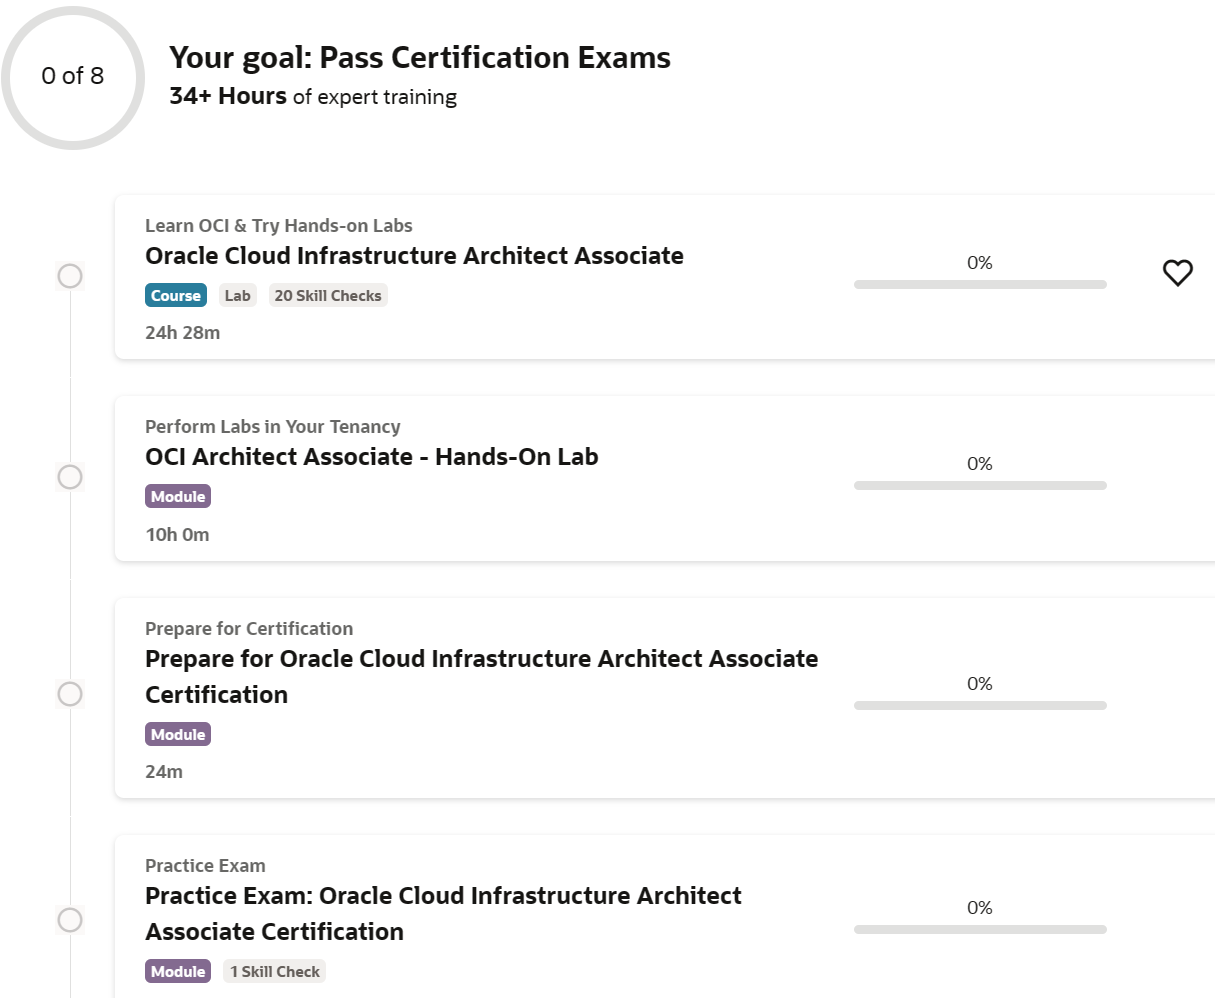This screenshot has height=998, width=1215.
Task: Click progress bar of Hands-On Lab module
Action: pos(980,486)
